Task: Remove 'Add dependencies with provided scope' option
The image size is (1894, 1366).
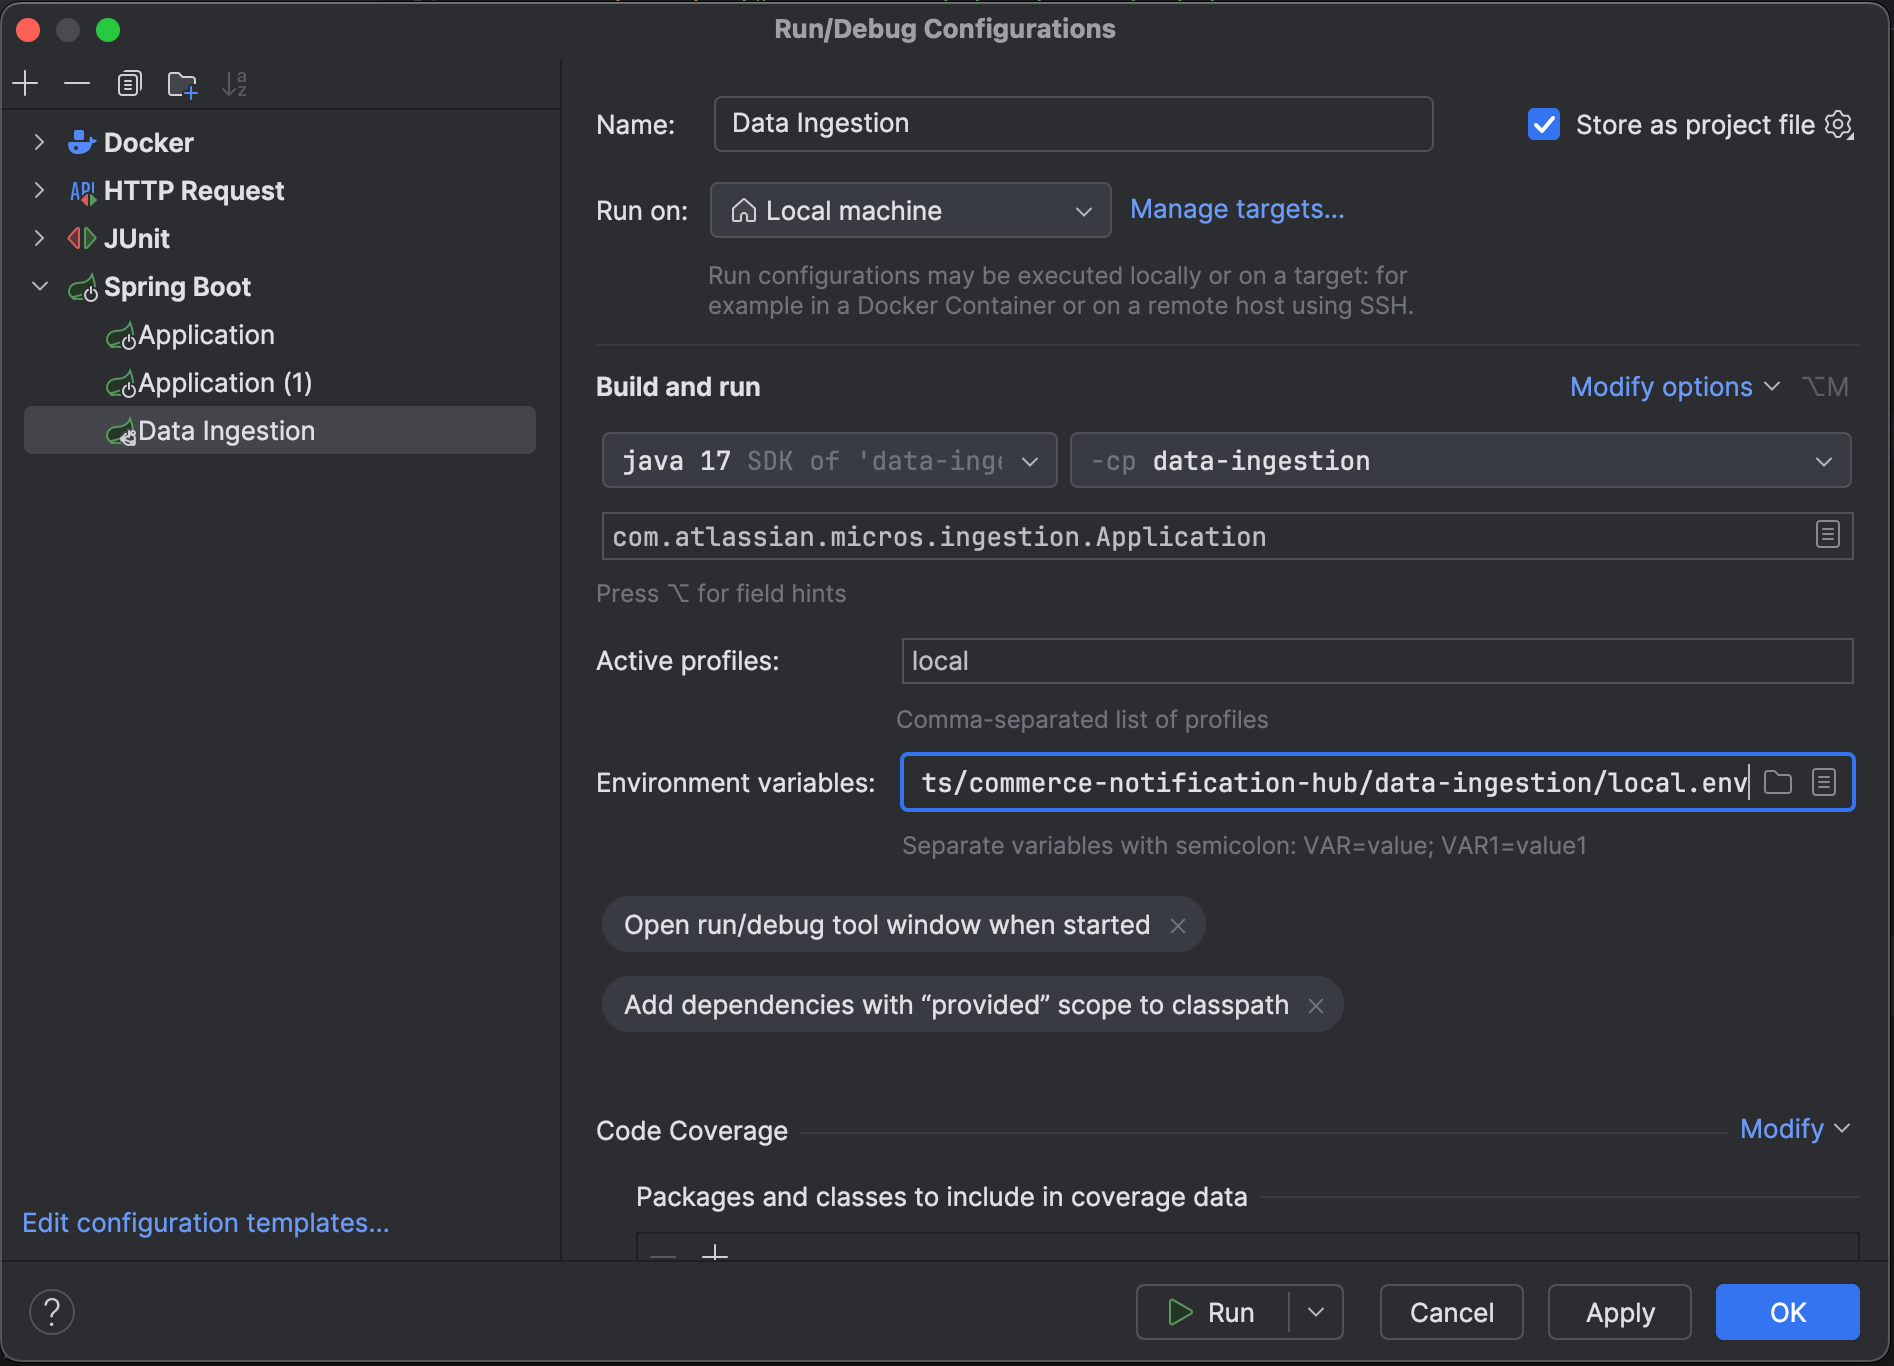Action: (x=1316, y=1006)
